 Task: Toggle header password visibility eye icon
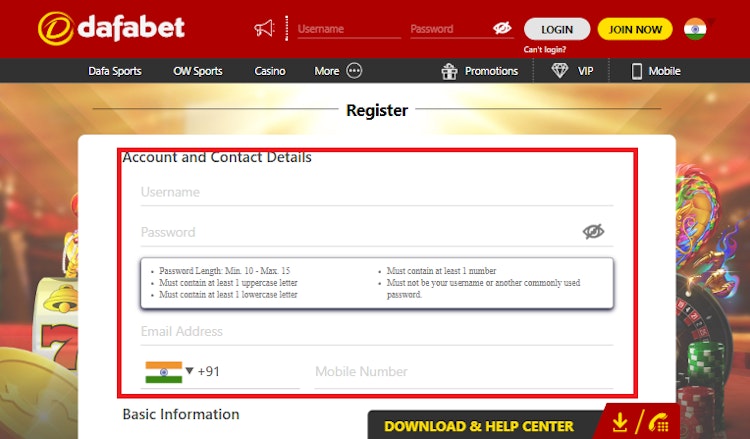(x=502, y=28)
